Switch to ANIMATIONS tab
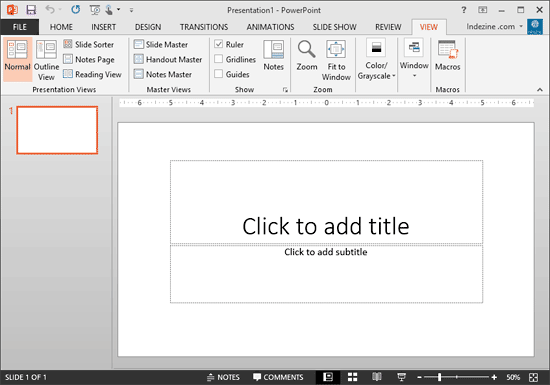 coord(270,27)
